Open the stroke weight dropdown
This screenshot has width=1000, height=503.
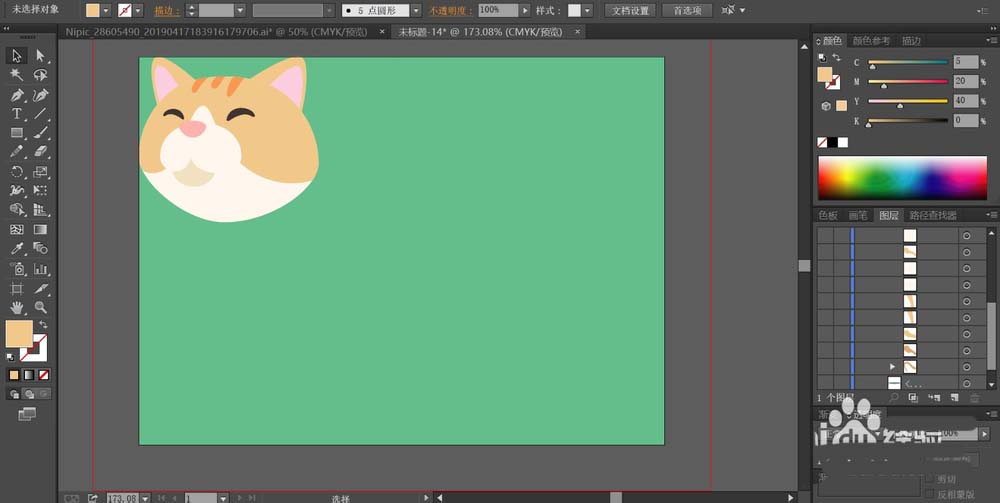(x=240, y=10)
